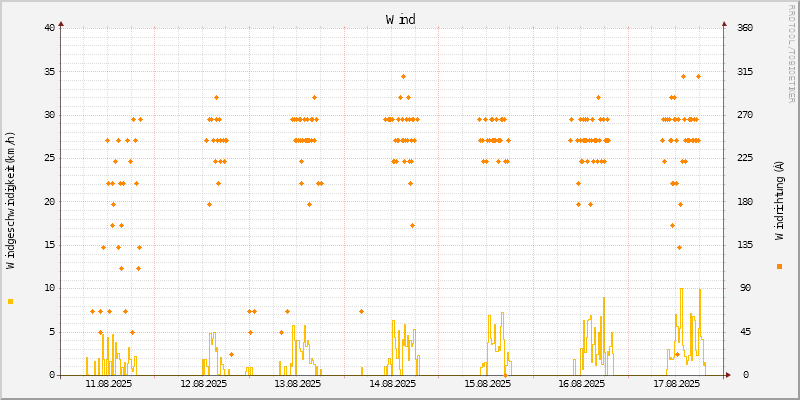Select the 15.08.2025 date label
This screenshot has width=800, height=400.
[x=488, y=383]
